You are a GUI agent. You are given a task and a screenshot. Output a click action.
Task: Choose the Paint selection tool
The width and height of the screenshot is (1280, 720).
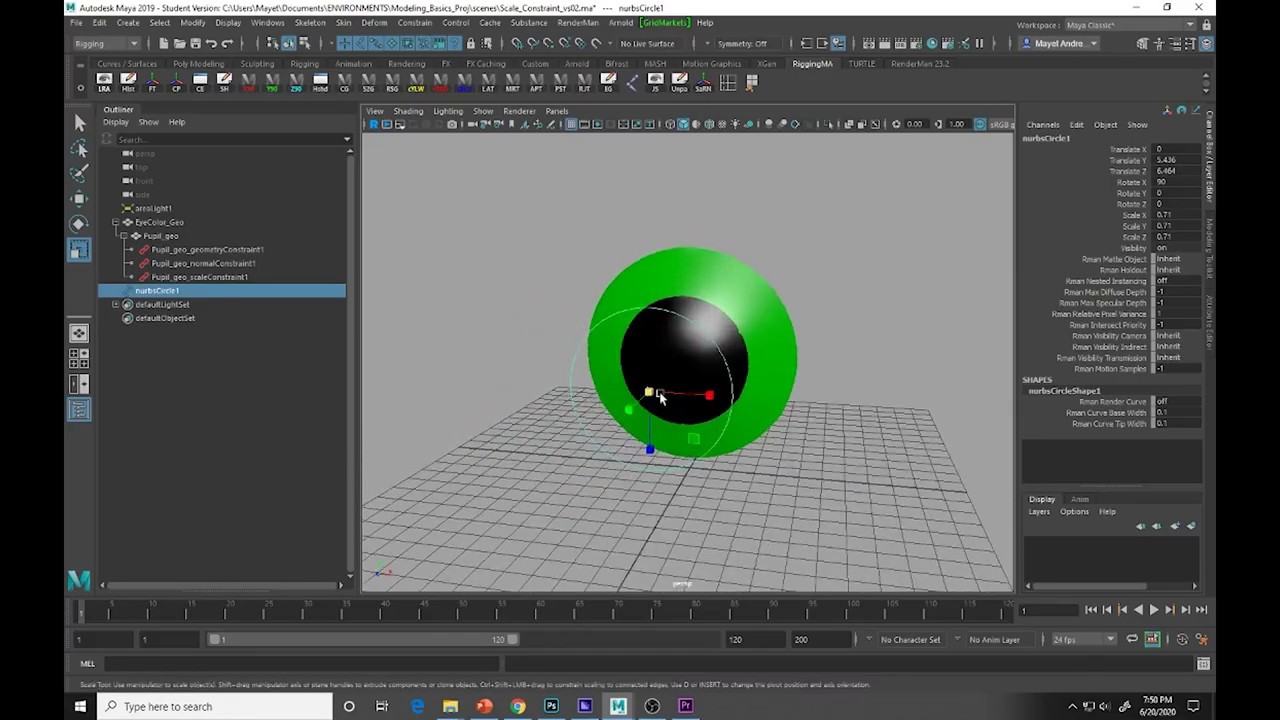click(x=79, y=173)
